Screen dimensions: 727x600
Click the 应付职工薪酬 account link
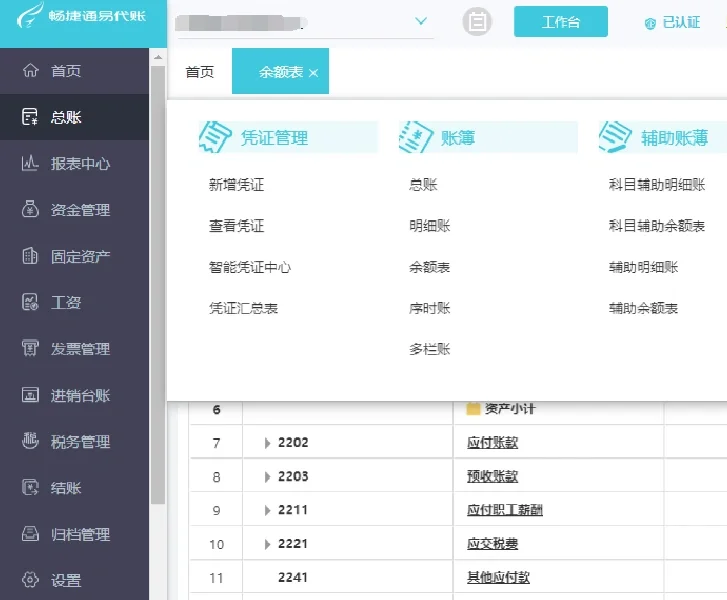(505, 510)
